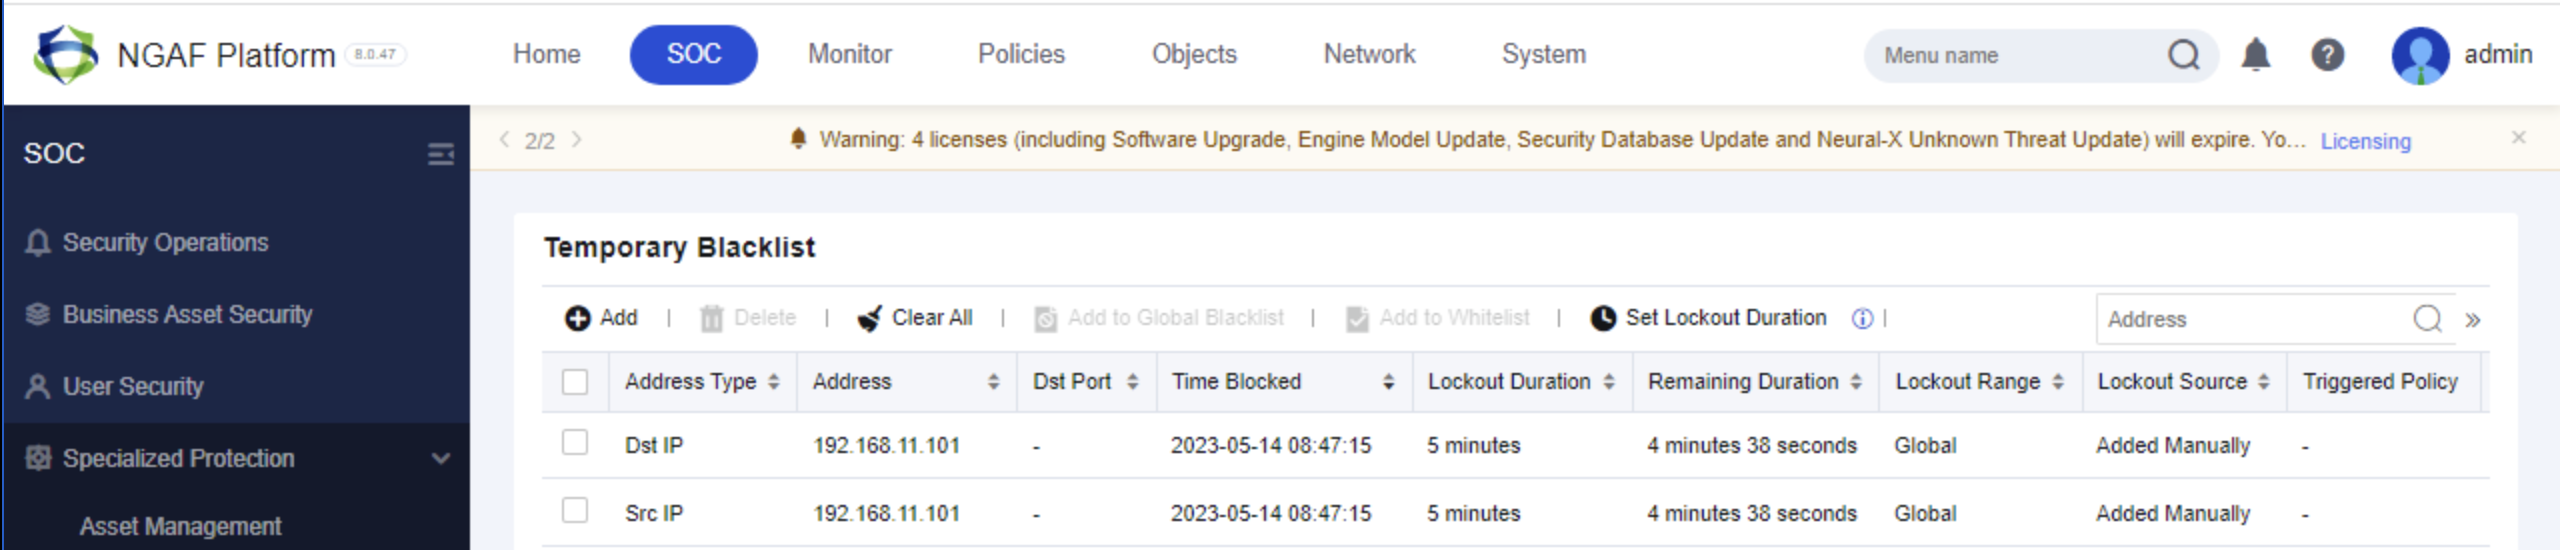
Task: Go to next warning message arrow
Action: (x=576, y=139)
